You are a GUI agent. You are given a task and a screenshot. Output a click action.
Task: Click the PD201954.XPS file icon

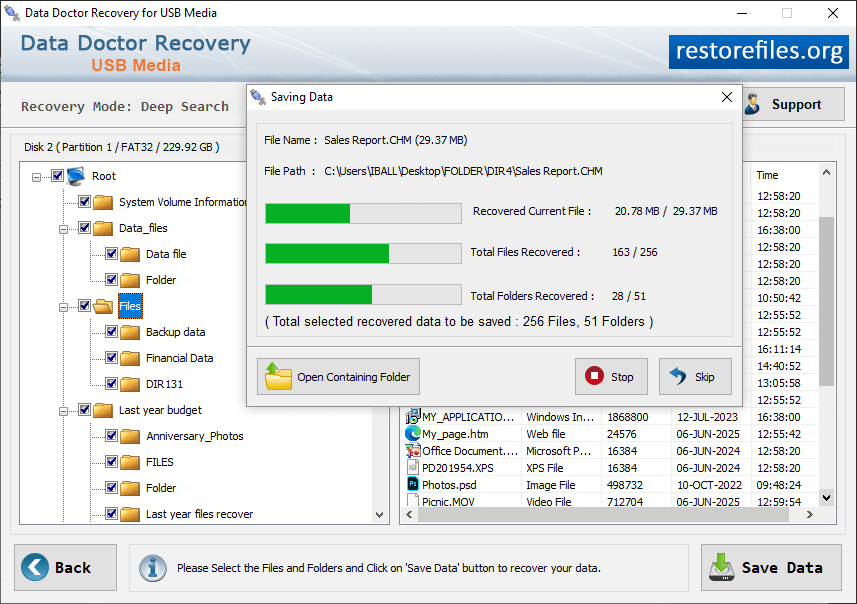[x=413, y=467]
